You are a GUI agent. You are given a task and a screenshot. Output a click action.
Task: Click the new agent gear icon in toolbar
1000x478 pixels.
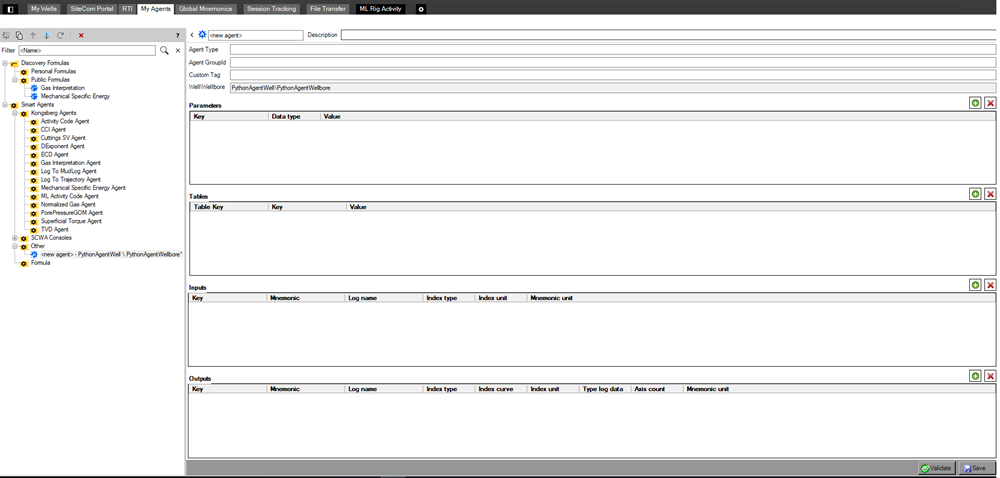pos(6,36)
